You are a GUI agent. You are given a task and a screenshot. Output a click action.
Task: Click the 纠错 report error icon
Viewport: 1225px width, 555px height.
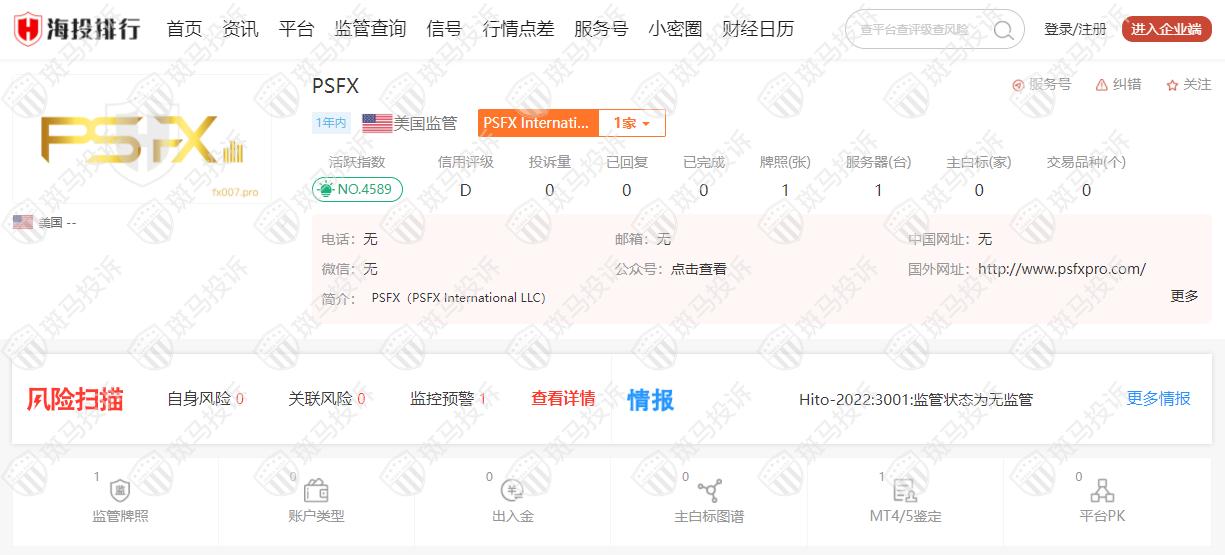(1102, 85)
